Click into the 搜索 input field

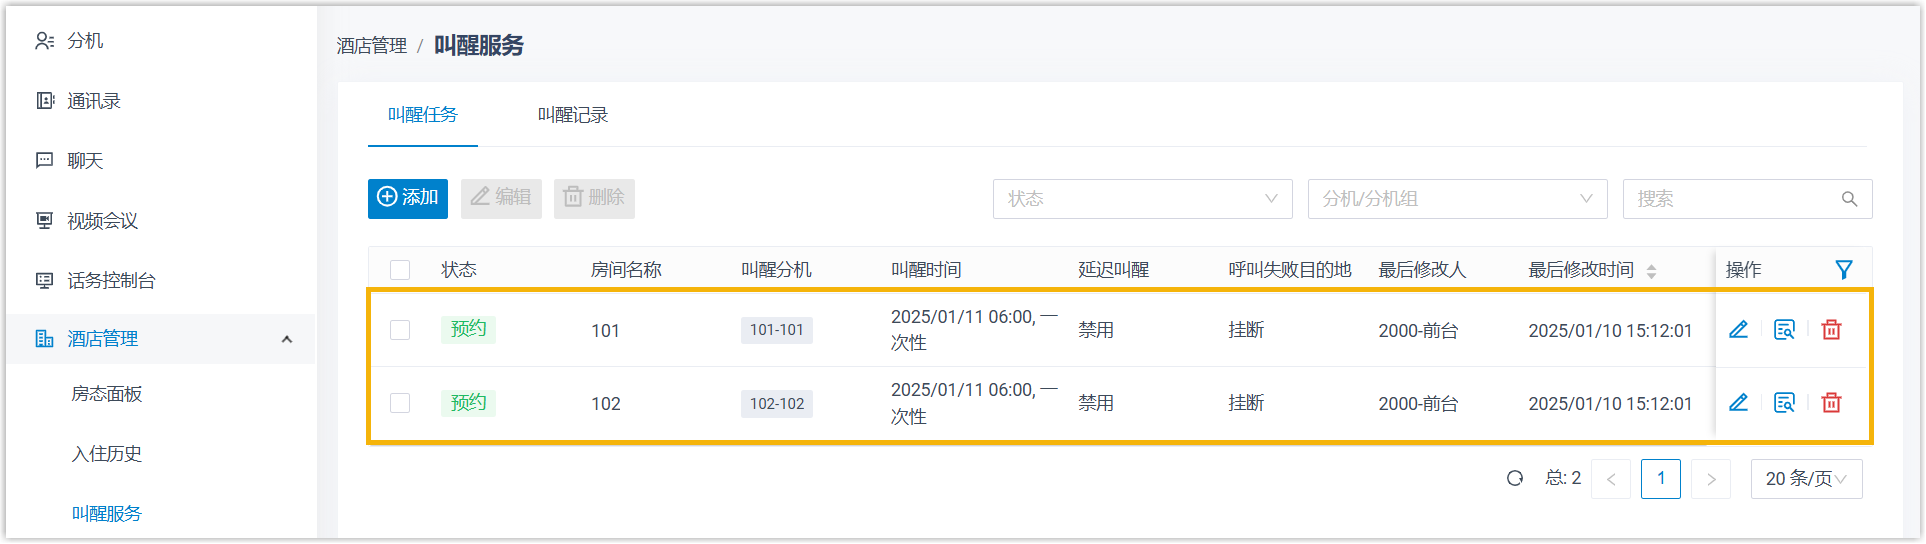point(1730,199)
